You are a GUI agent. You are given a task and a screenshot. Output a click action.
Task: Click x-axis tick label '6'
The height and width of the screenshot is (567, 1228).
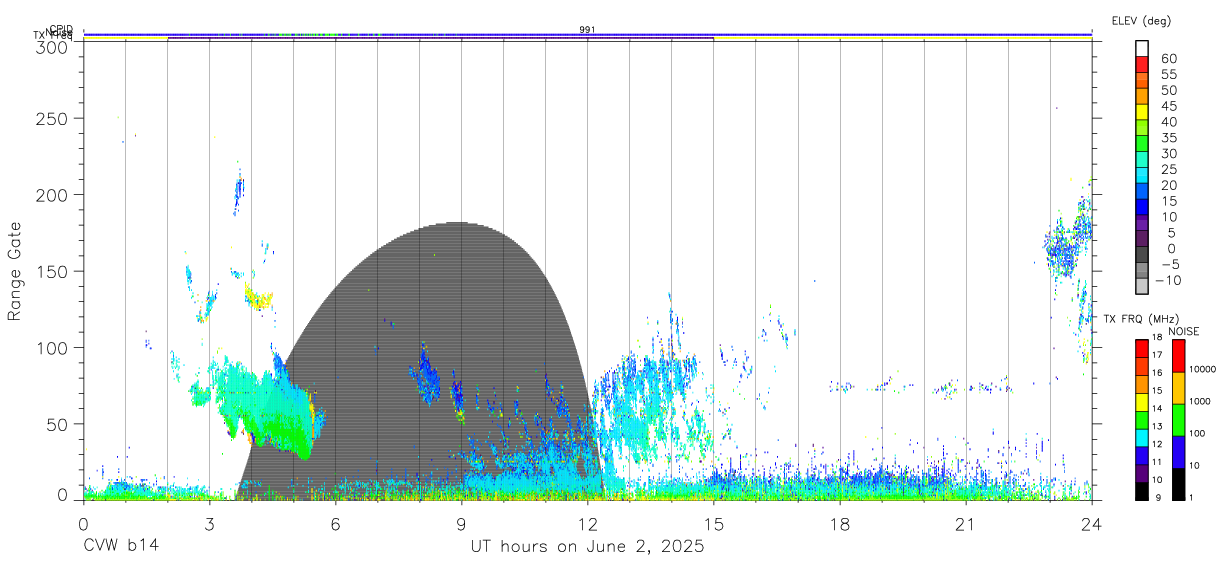coord(335,524)
